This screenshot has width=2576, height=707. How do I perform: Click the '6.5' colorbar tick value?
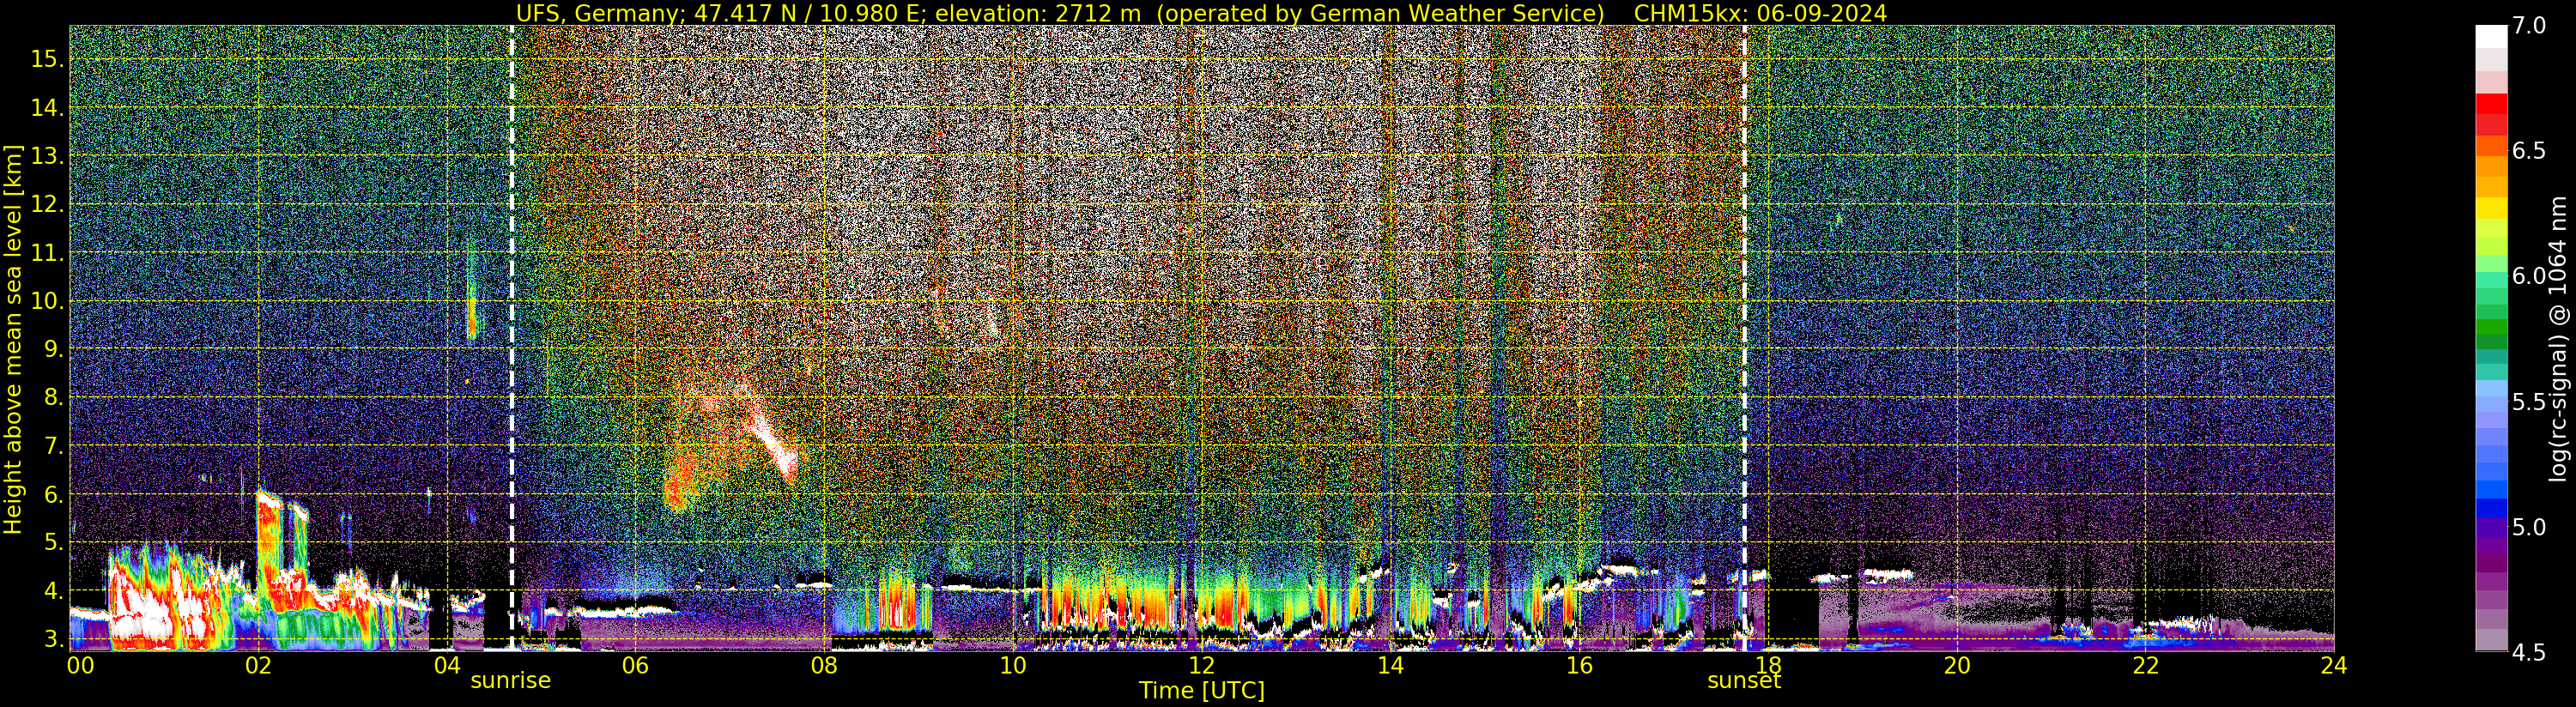click(2530, 151)
